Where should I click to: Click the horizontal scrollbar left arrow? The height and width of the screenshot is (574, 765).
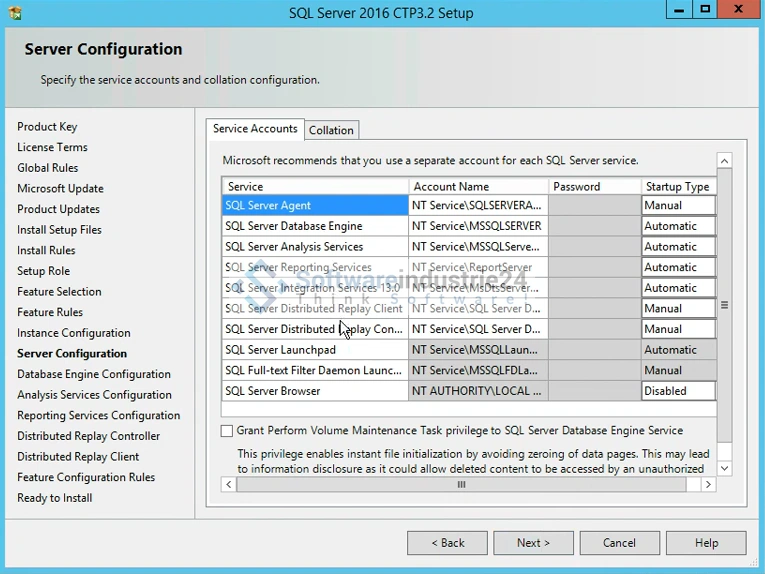point(229,485)
